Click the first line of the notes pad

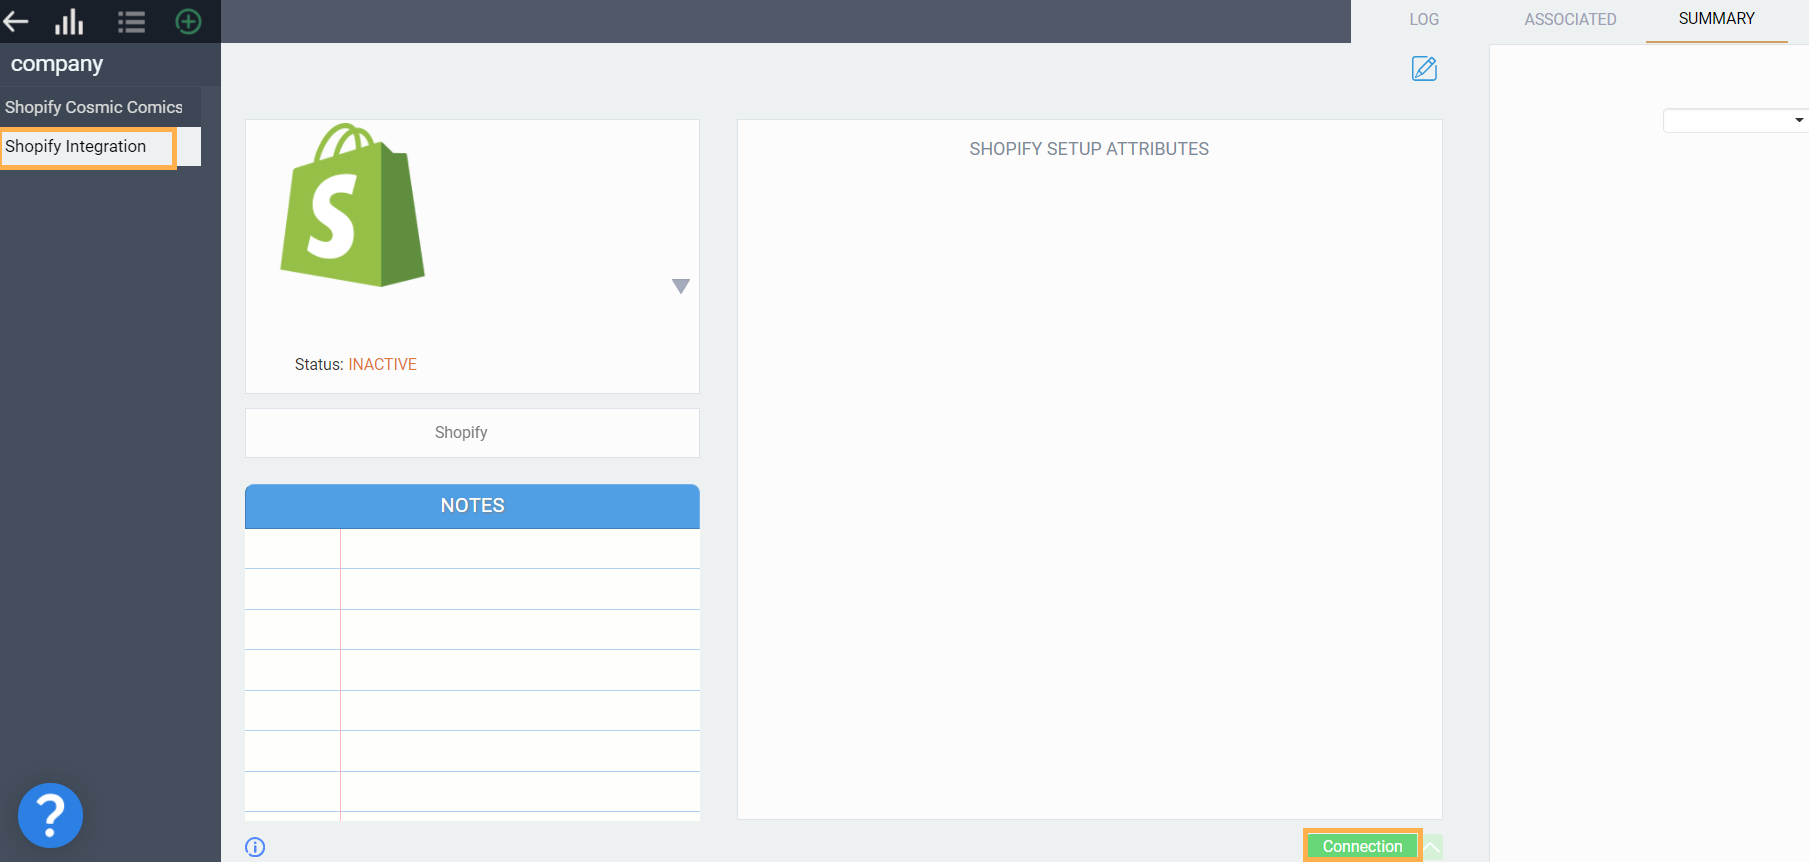pyautogui.click(x=472, y=549)
